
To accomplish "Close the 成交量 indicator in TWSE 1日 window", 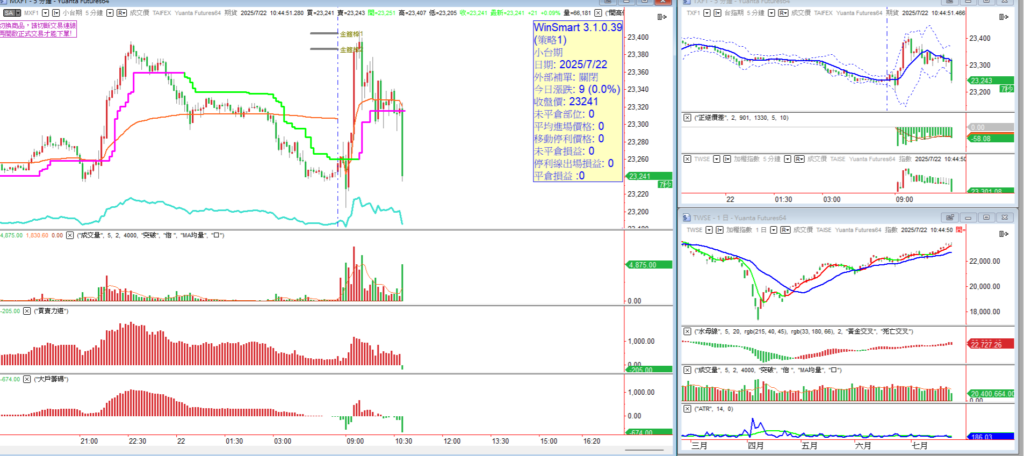I will 687,370.
